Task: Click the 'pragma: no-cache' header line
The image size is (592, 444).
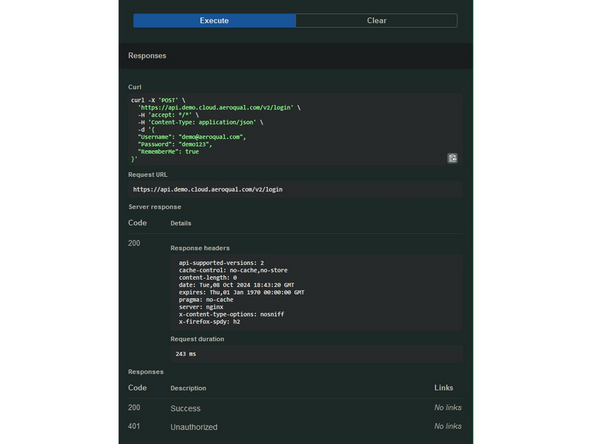Action: point(206,299)
